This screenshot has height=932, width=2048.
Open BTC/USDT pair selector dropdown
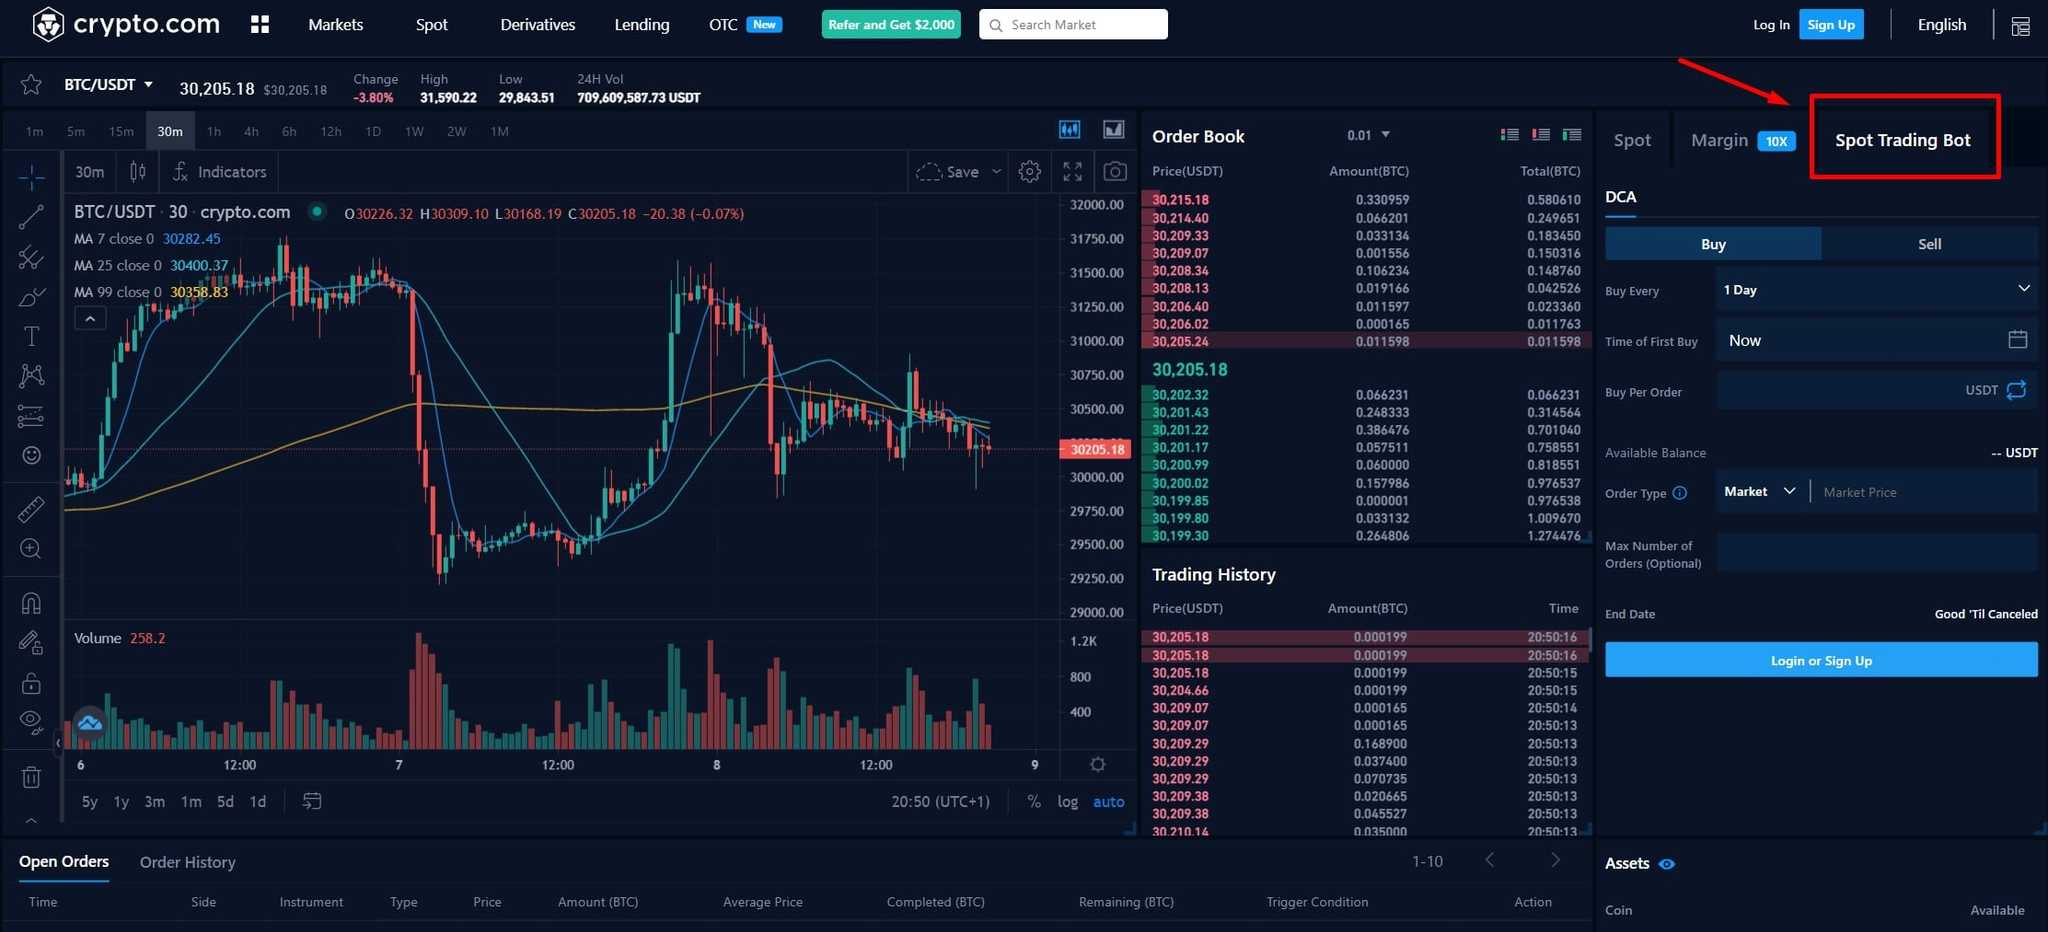(x=109, y=85)
